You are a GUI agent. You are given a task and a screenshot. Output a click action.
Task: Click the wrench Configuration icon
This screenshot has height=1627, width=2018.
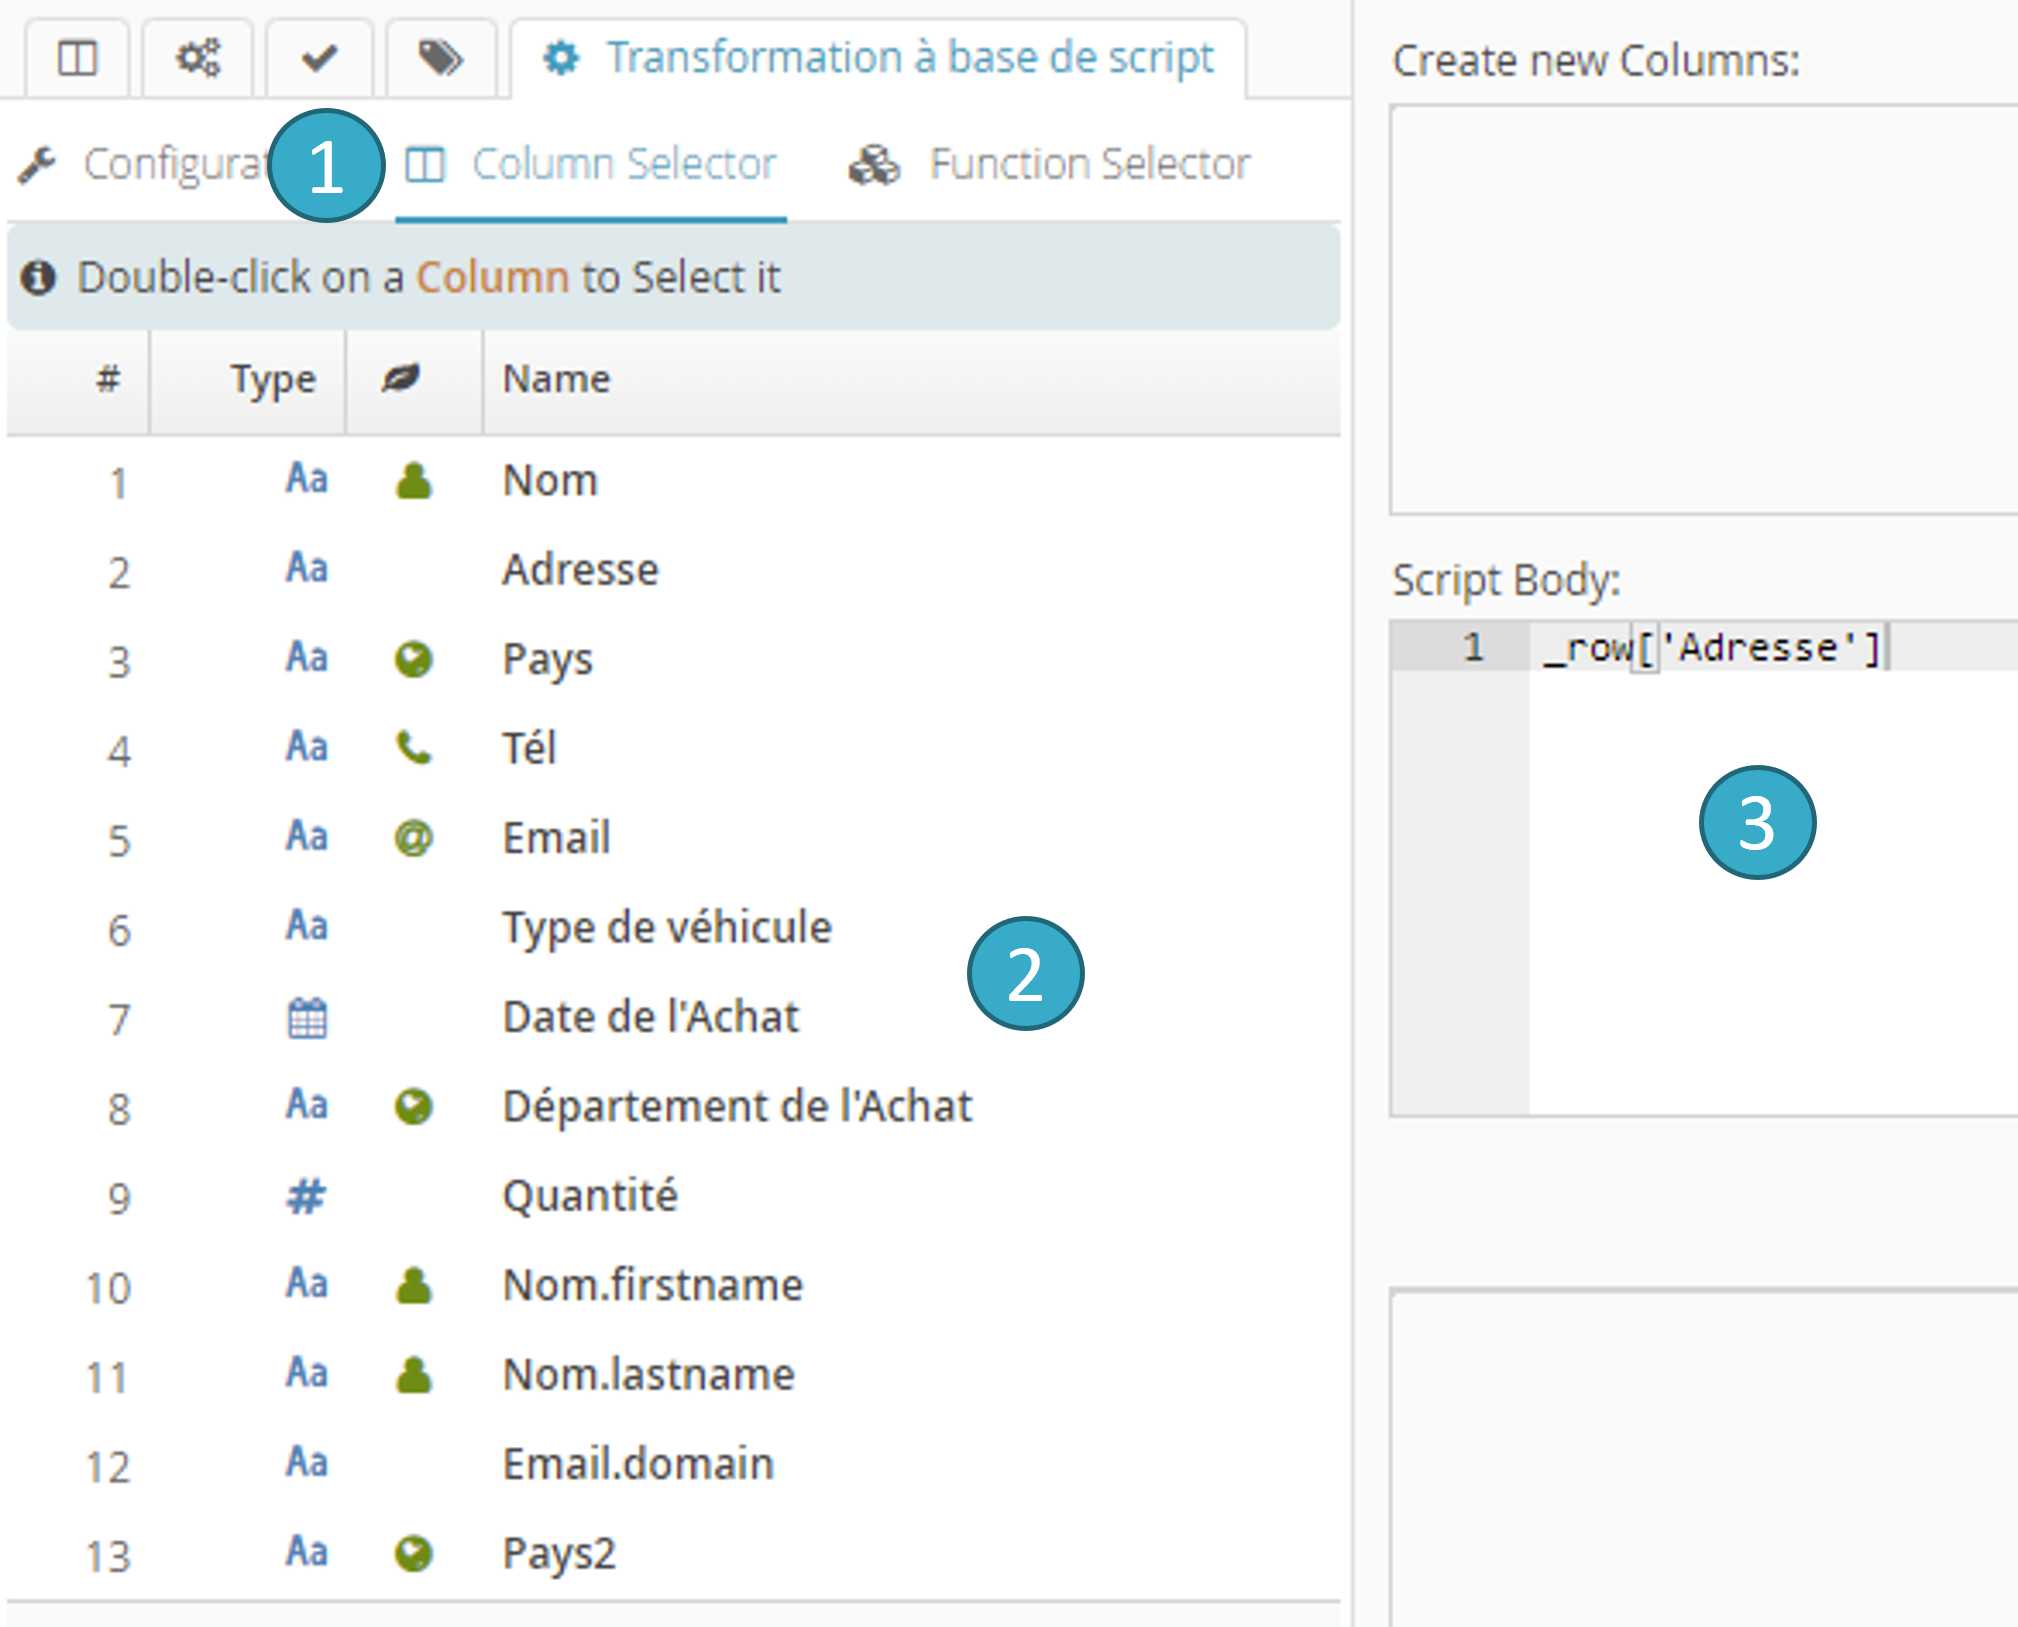[37, 165]
